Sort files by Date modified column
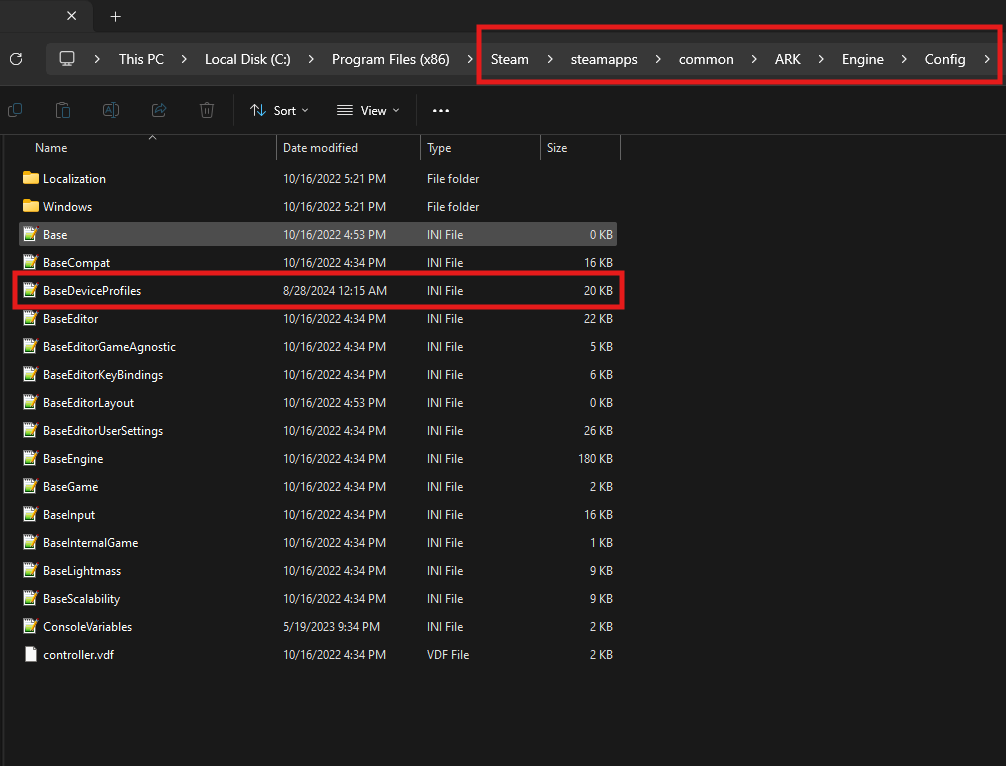Viewport: 1006px width, 766px height. tap(320, 148)
